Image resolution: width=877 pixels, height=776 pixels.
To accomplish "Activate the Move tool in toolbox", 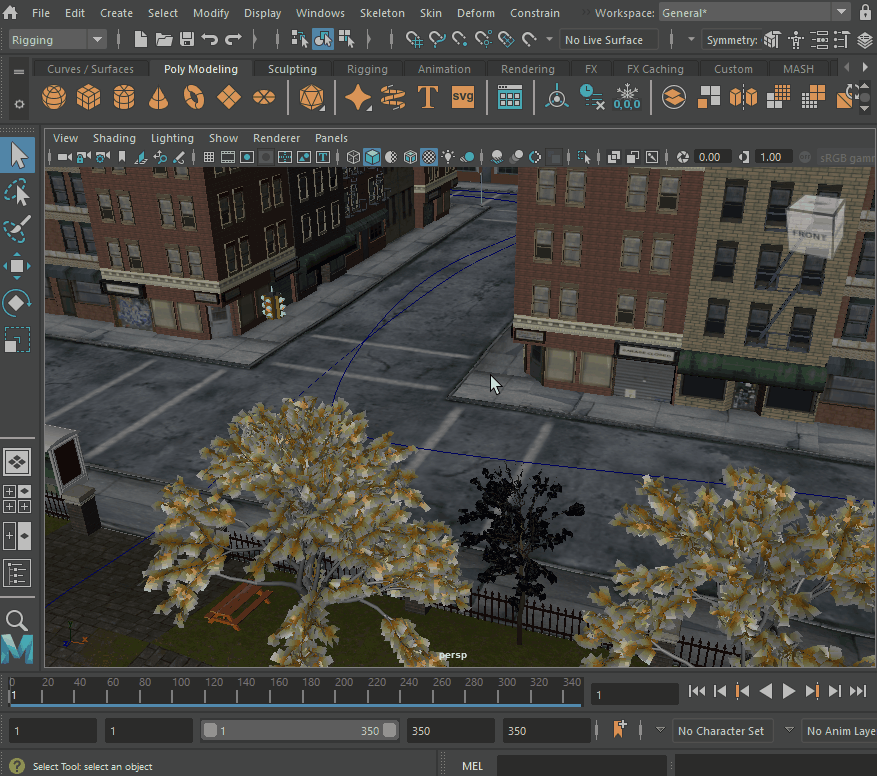I will [18, 265].
